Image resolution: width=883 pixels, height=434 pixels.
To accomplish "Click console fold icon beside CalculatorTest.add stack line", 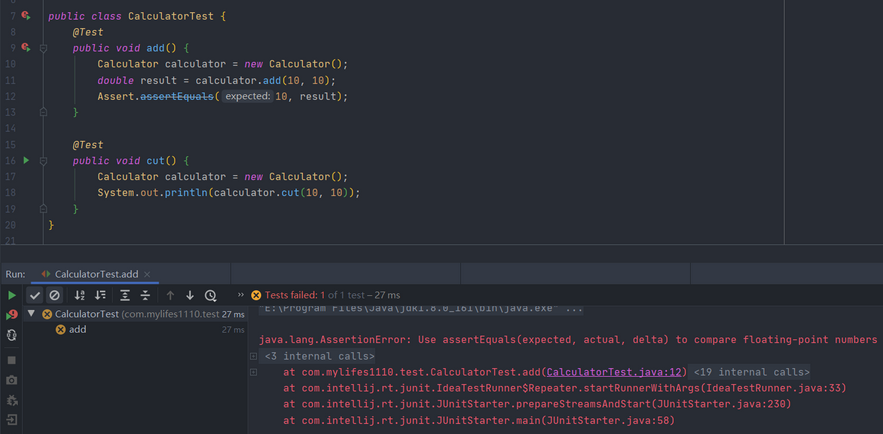I will [253, 372].
